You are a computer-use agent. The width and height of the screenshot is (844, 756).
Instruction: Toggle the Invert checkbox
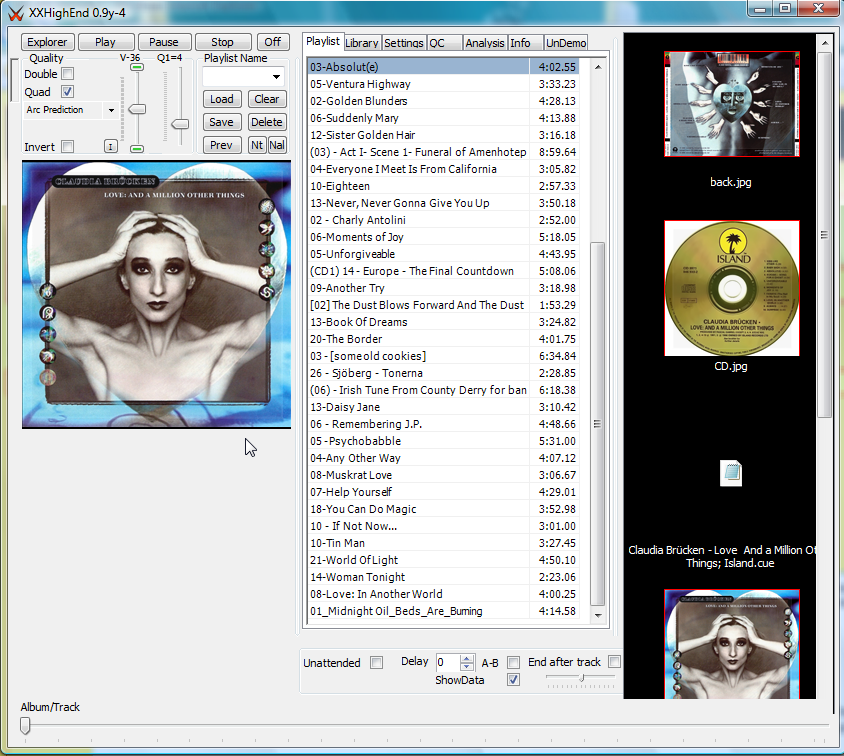[x=67, y=146]
